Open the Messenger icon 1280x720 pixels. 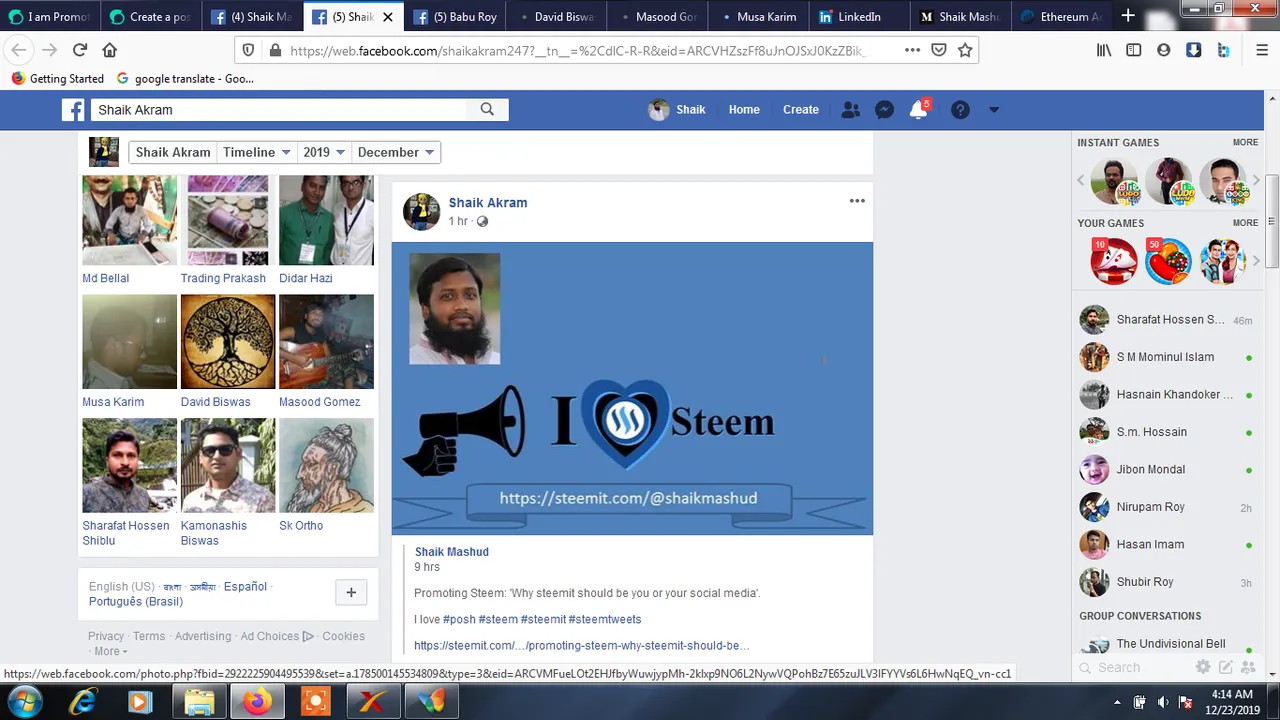point(884,110)
